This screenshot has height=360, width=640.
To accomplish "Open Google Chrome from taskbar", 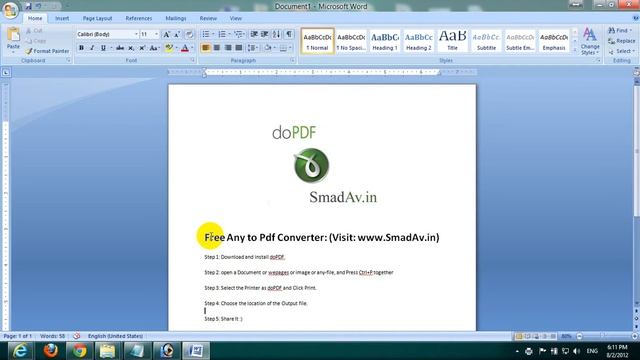I will click(x=80, y=351).
